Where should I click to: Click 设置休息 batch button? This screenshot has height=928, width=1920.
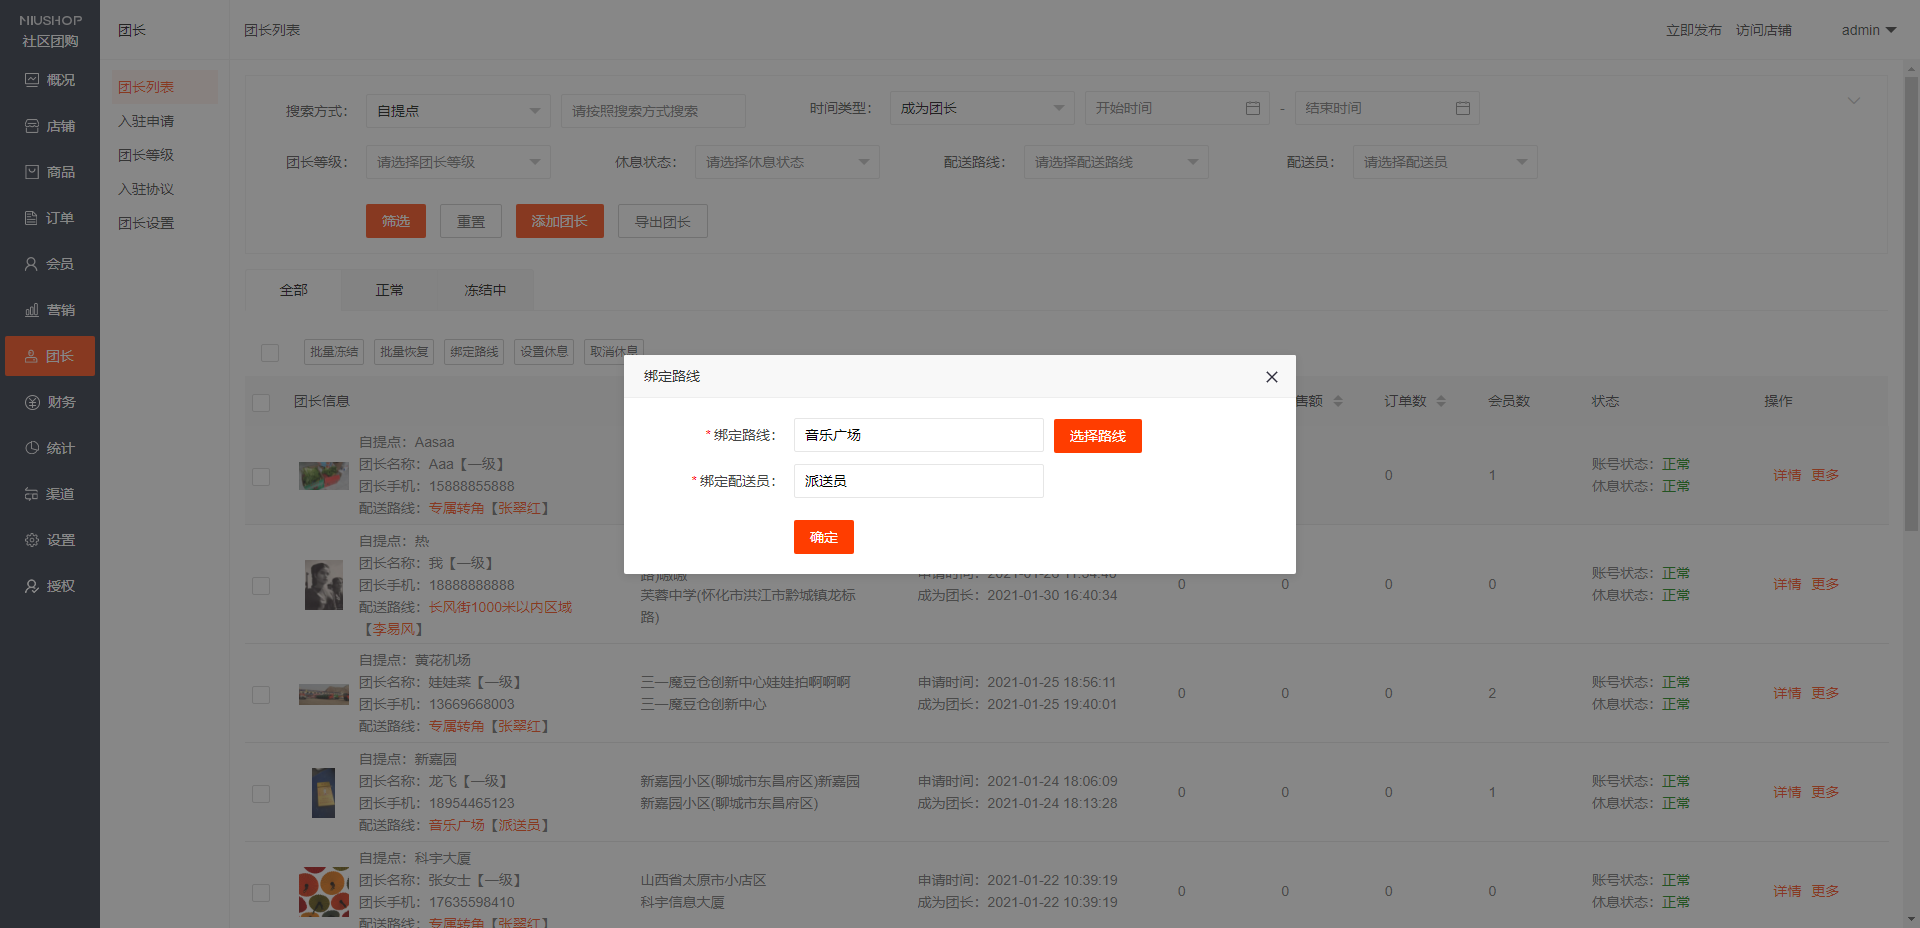544,352
